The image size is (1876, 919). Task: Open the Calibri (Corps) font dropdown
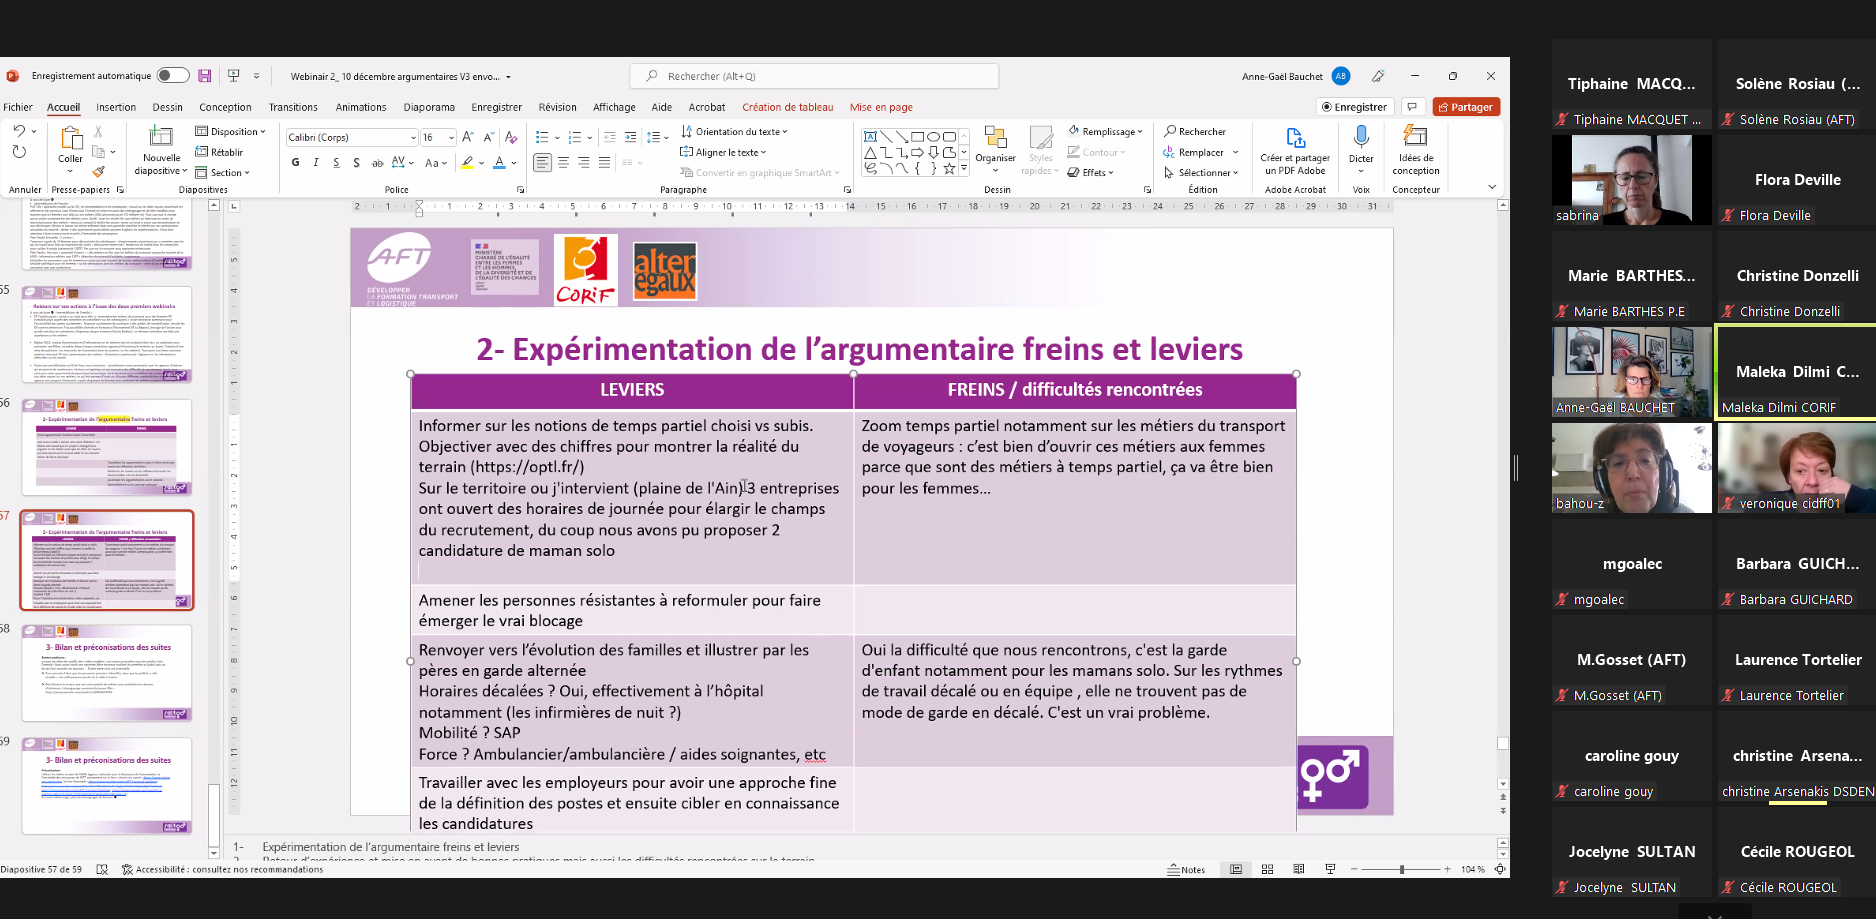click(x=413, y=137)
